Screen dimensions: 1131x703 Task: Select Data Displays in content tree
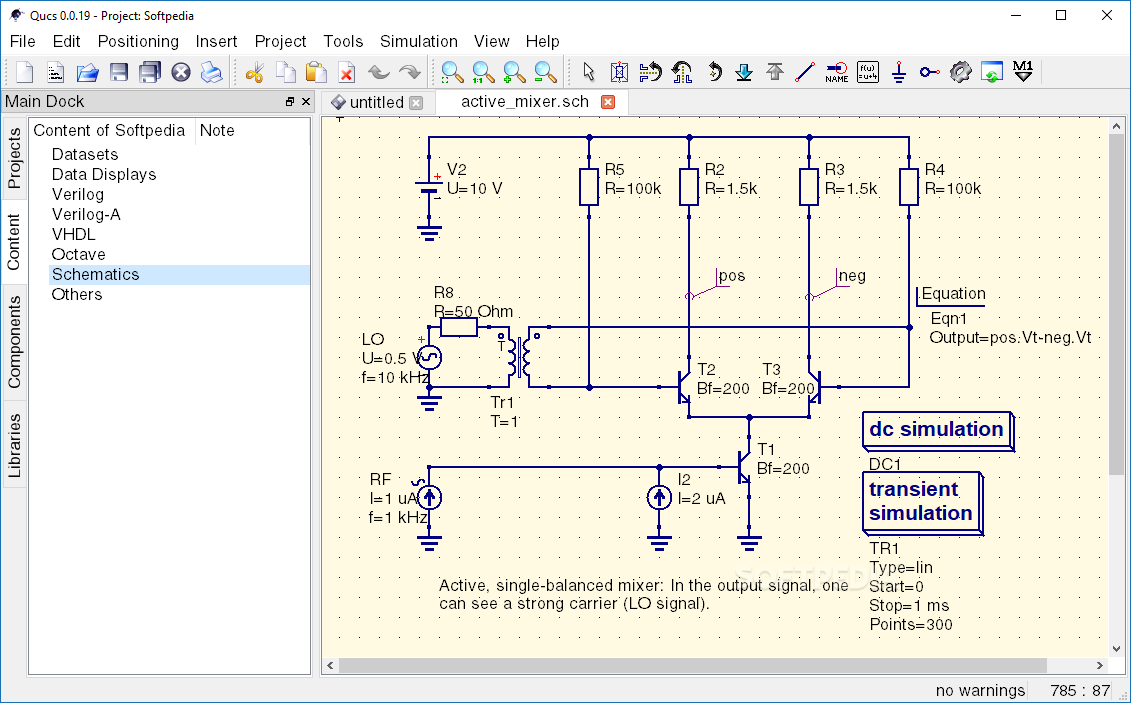[x=104, y=174]
